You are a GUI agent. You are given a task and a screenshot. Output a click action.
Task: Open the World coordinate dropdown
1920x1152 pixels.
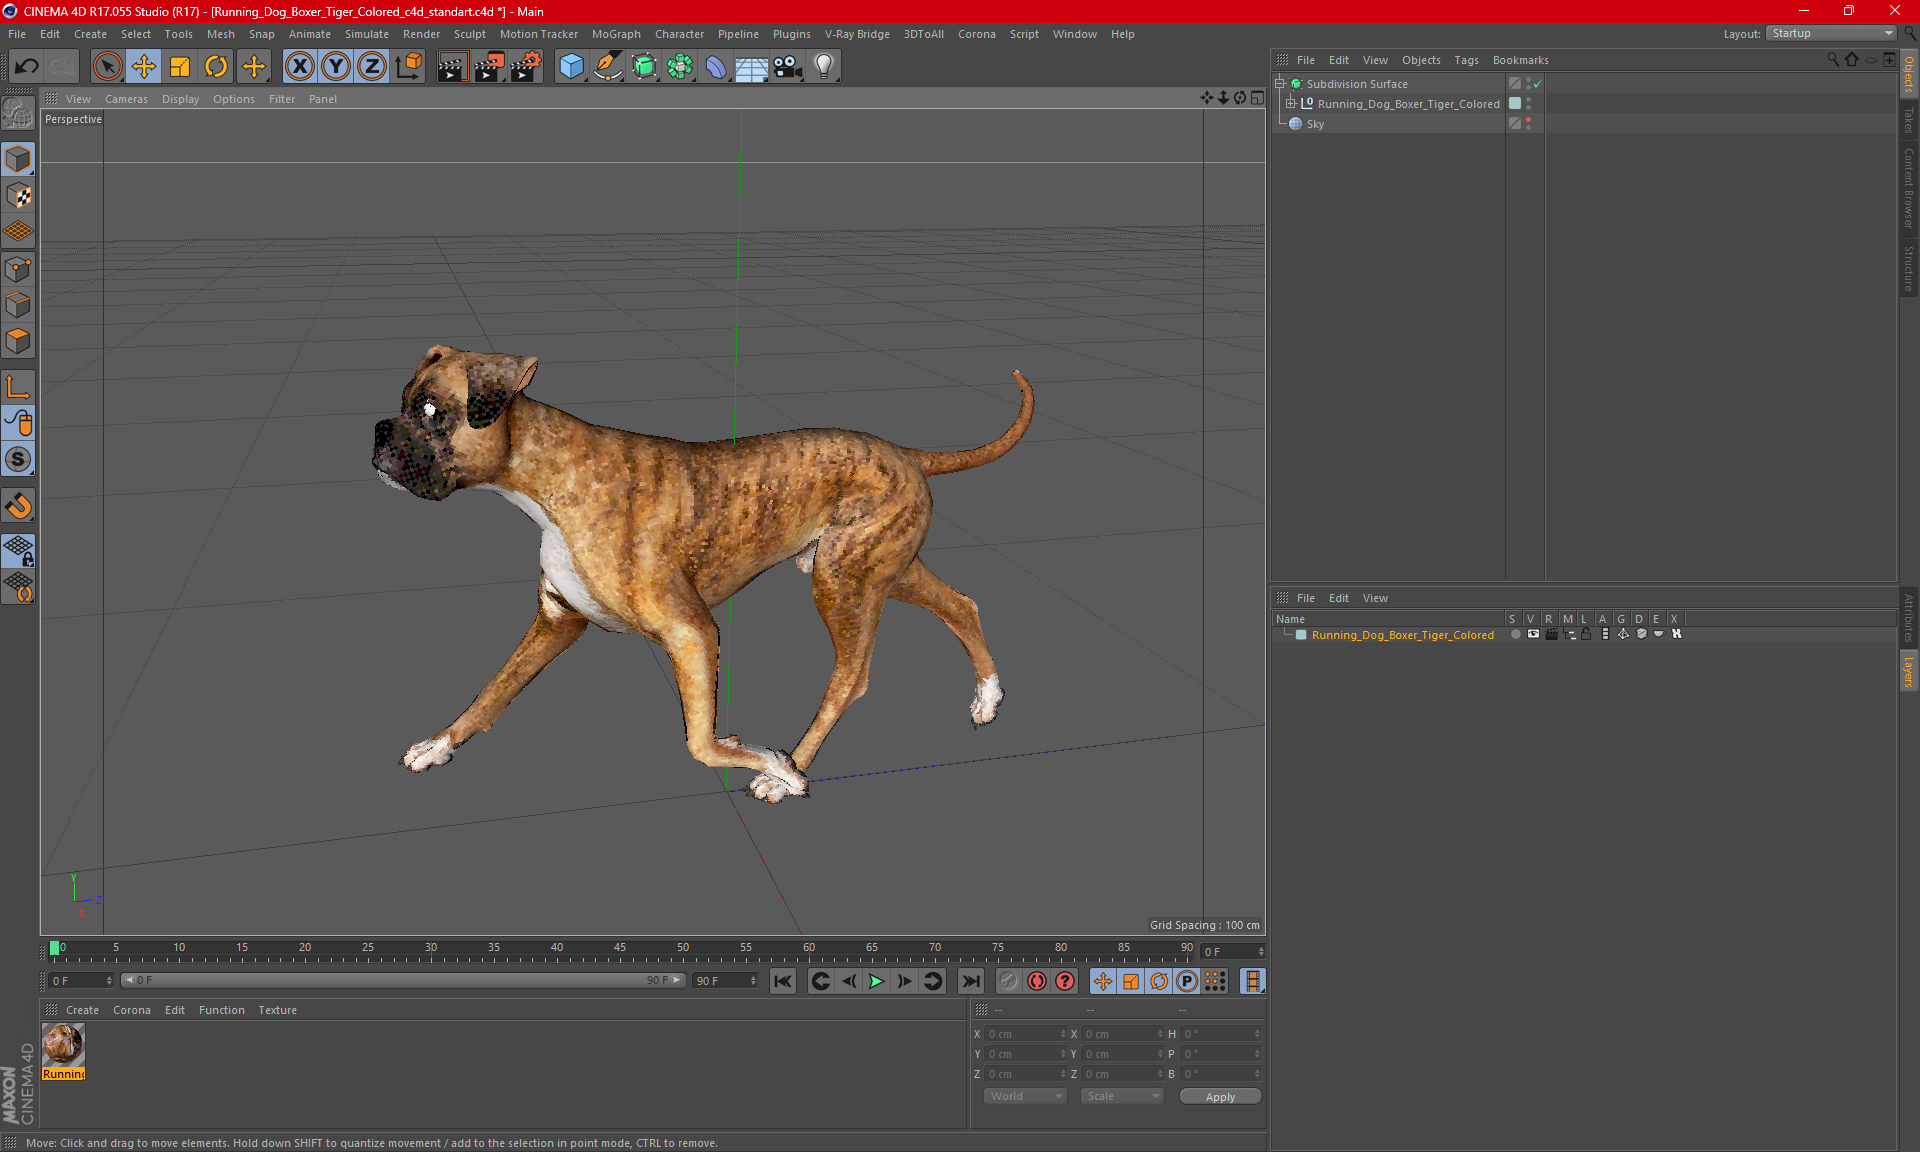point(1025,1096)
